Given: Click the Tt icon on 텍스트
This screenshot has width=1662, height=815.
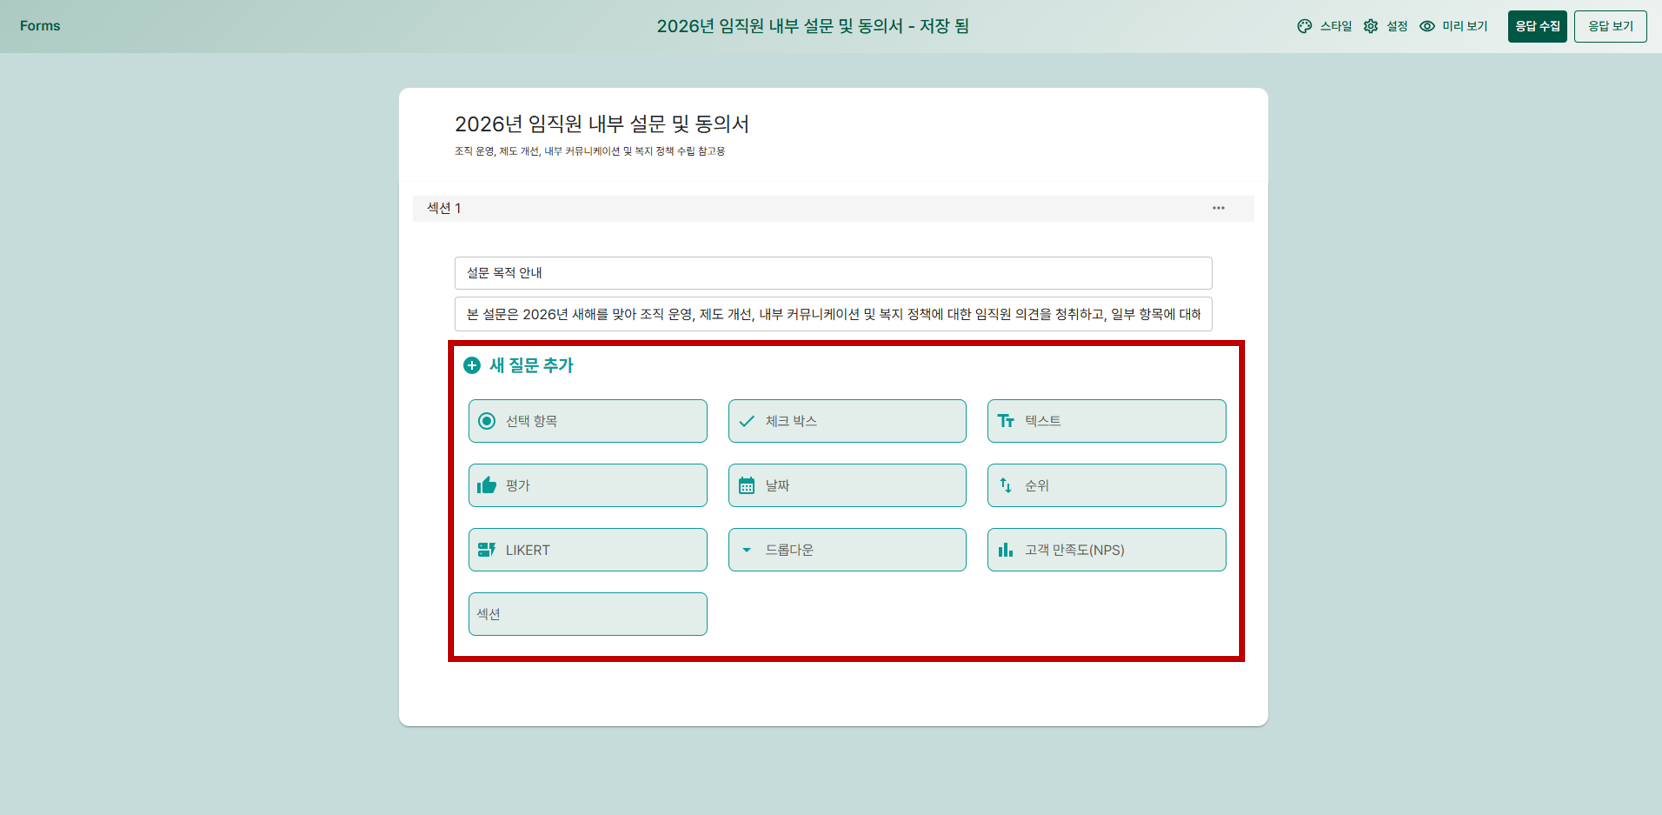Looking at the screenshot, I should tap(1006, 421).
